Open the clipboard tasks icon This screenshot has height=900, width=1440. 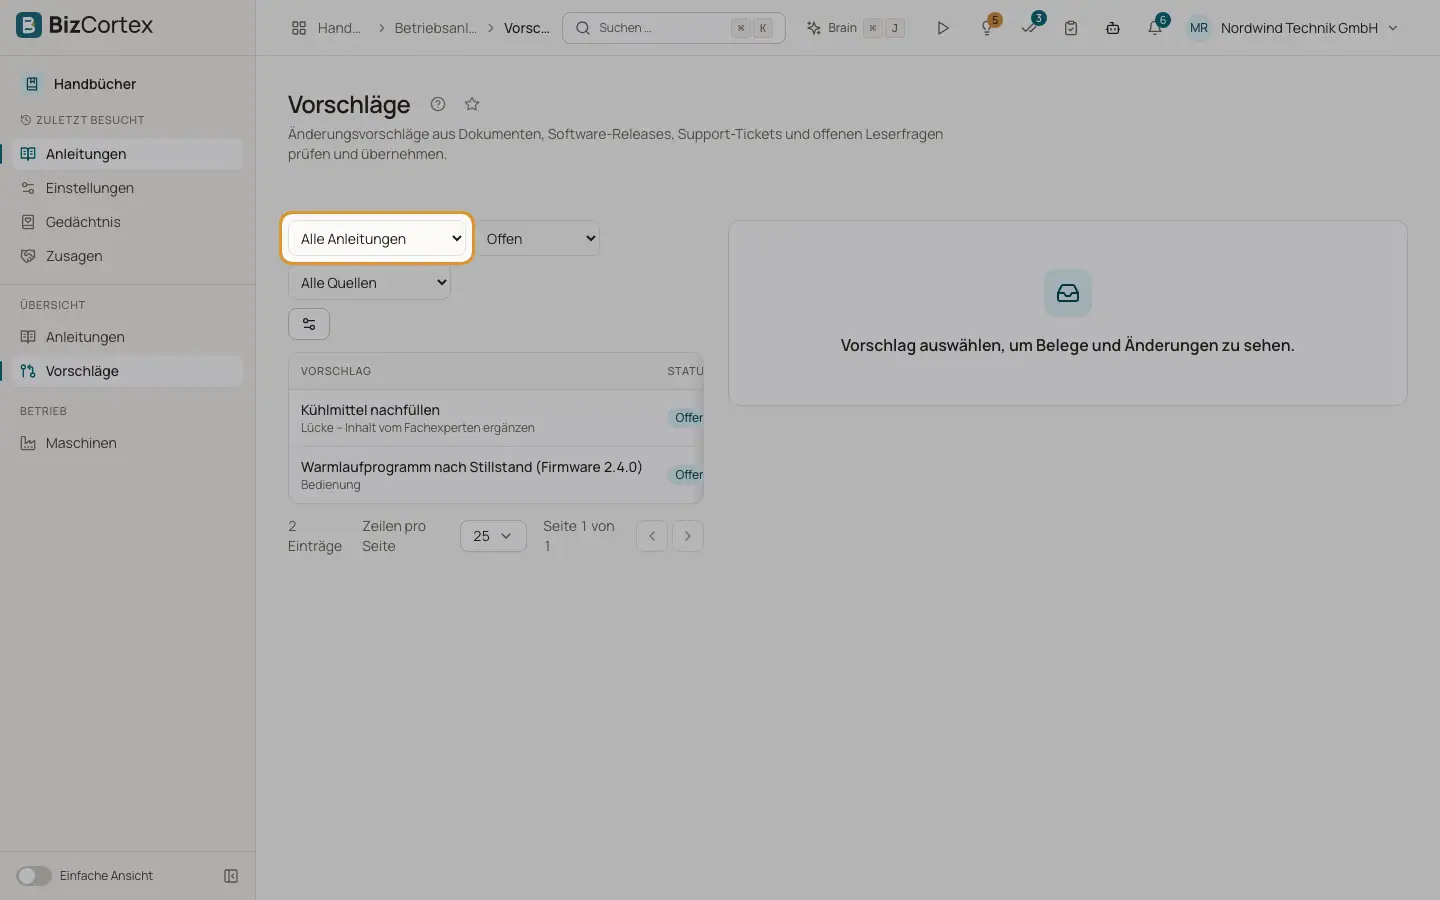[x=1071, y=28]
